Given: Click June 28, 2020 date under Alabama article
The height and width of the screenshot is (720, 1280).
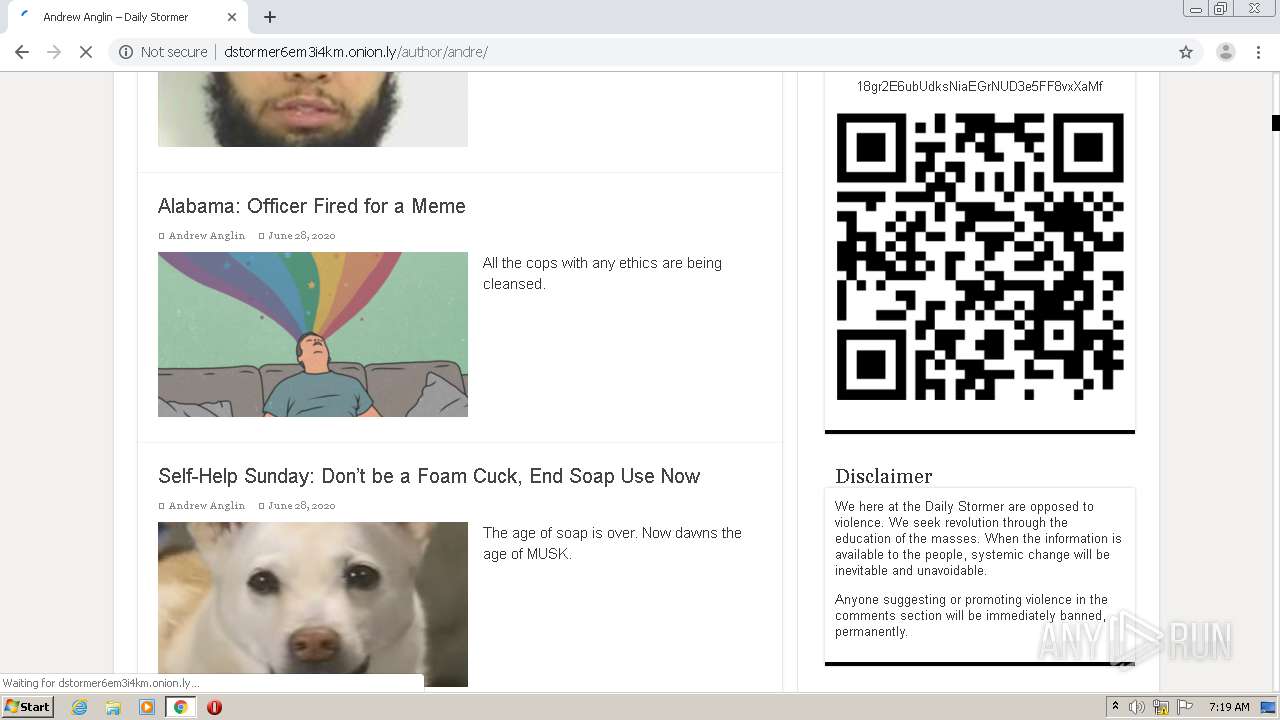Looking at the screenshot, I should (x=301, y=236).
